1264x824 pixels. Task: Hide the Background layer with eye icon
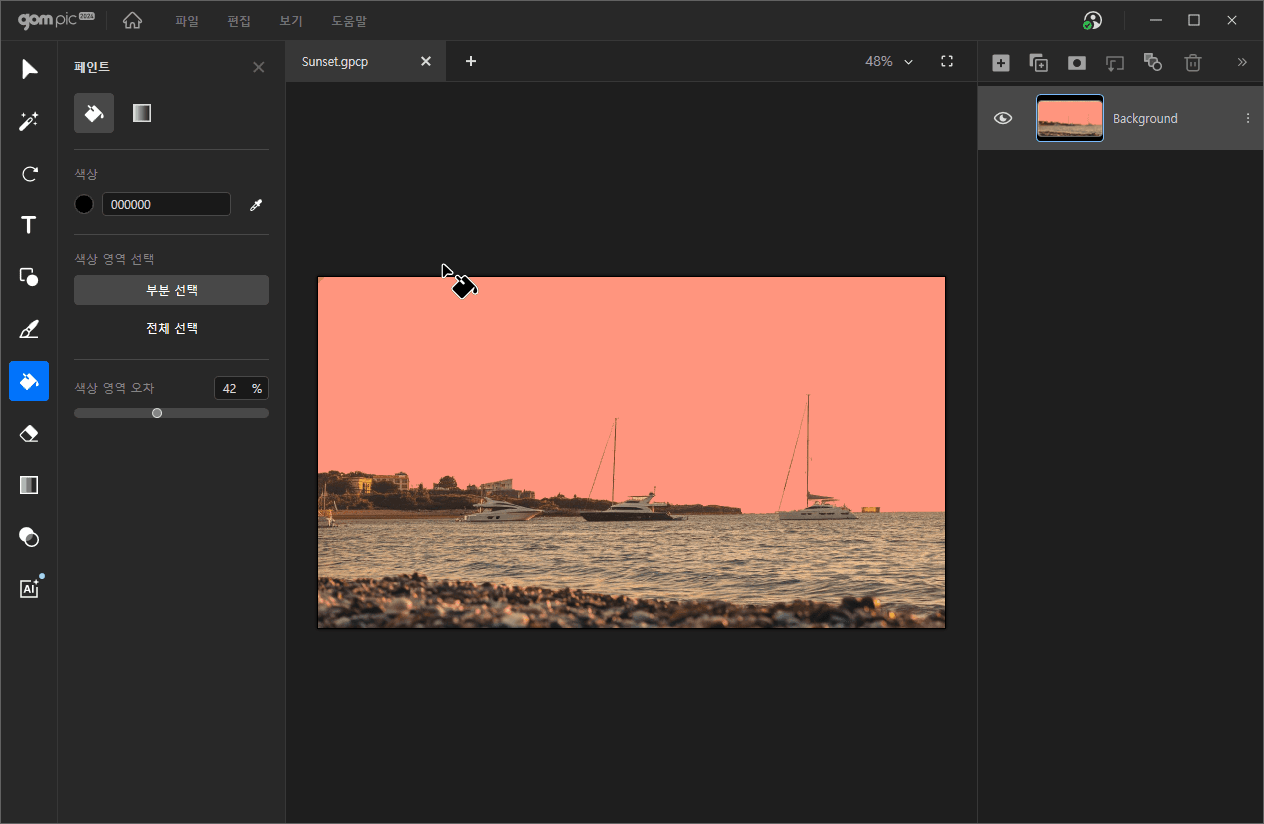(1003, 118)
